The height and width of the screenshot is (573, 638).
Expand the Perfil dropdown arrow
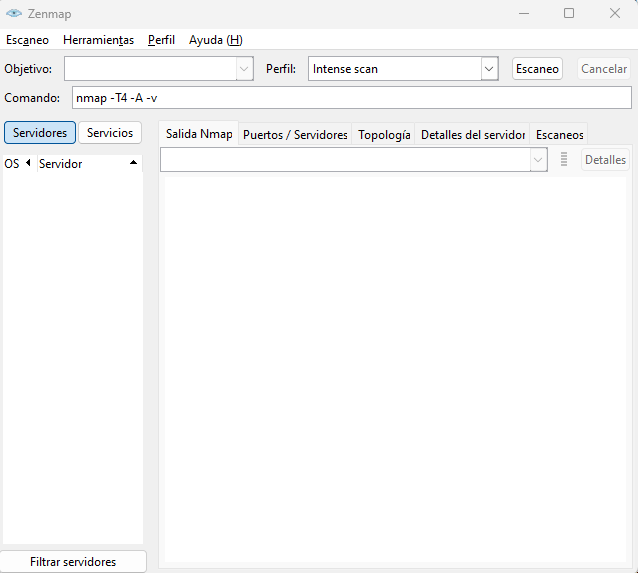click(489, 69)
